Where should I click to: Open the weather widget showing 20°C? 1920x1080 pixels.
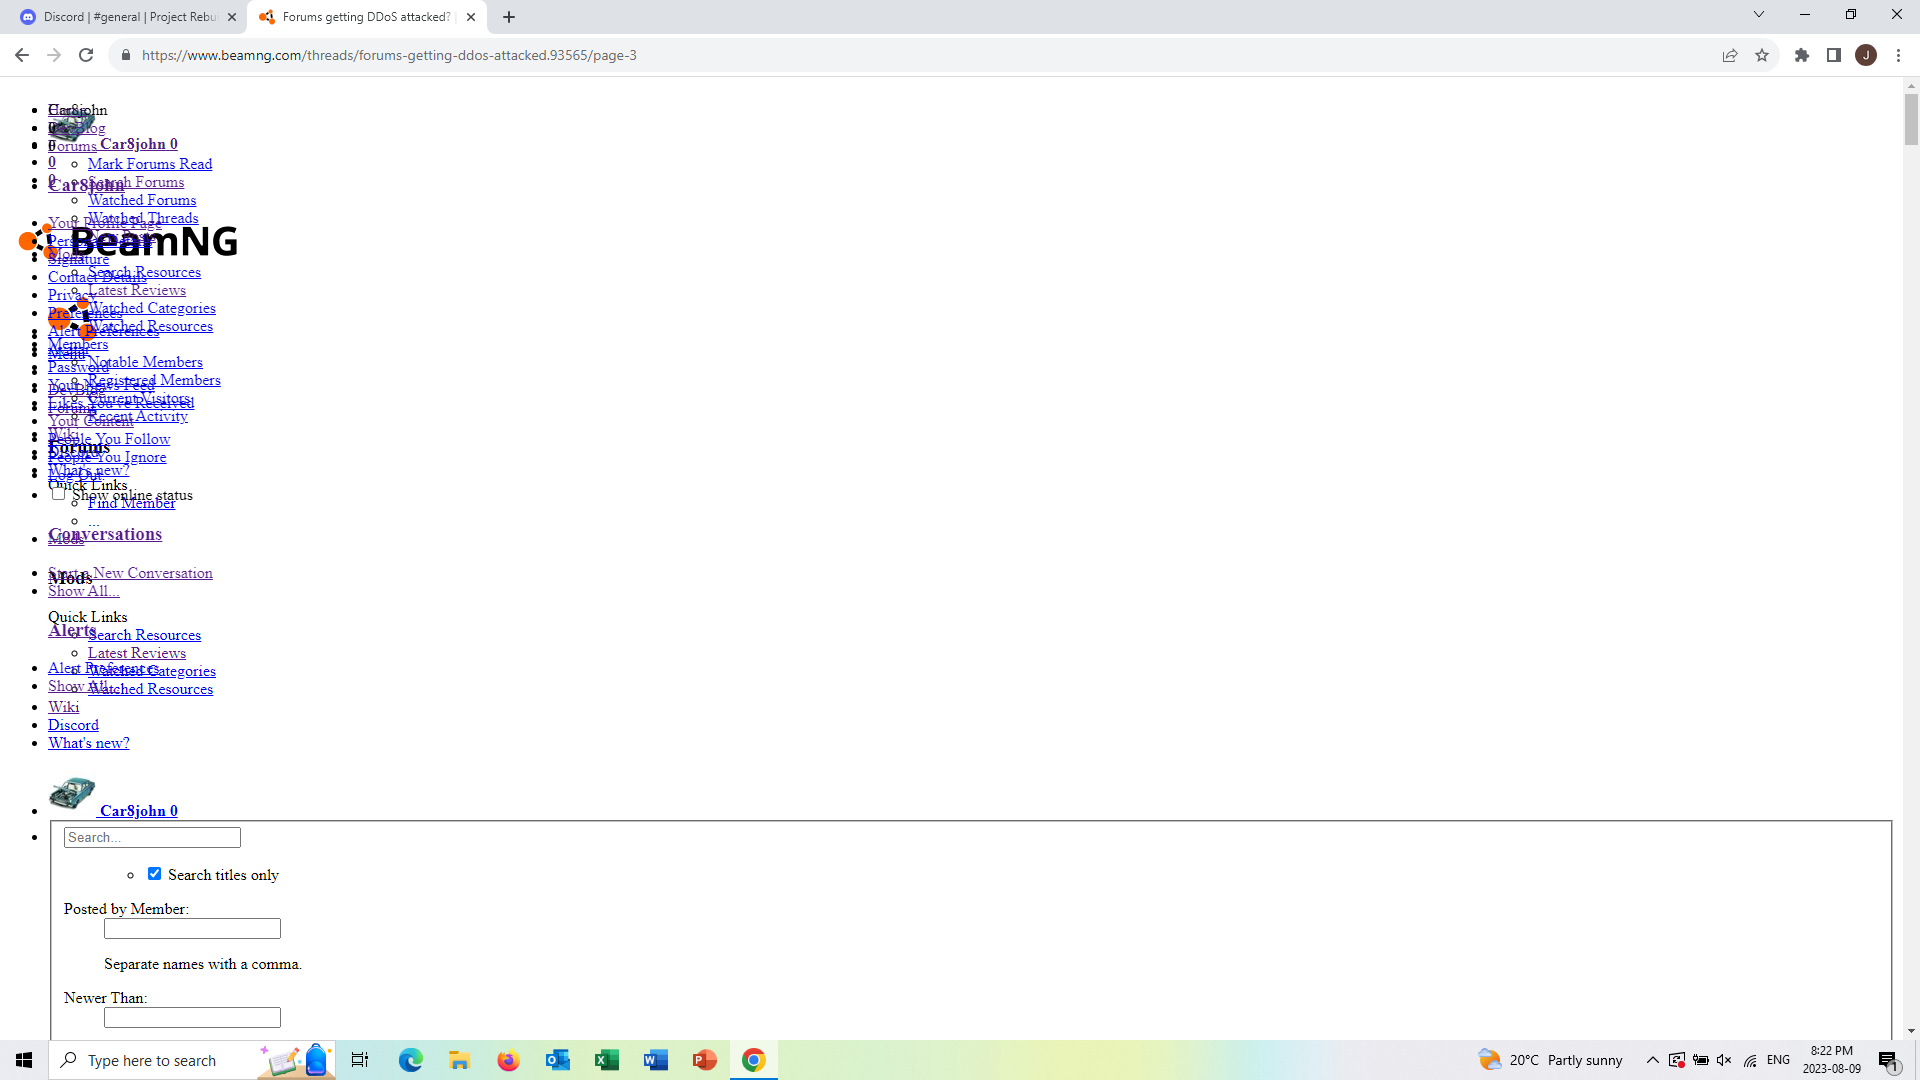(1551, 1060)
